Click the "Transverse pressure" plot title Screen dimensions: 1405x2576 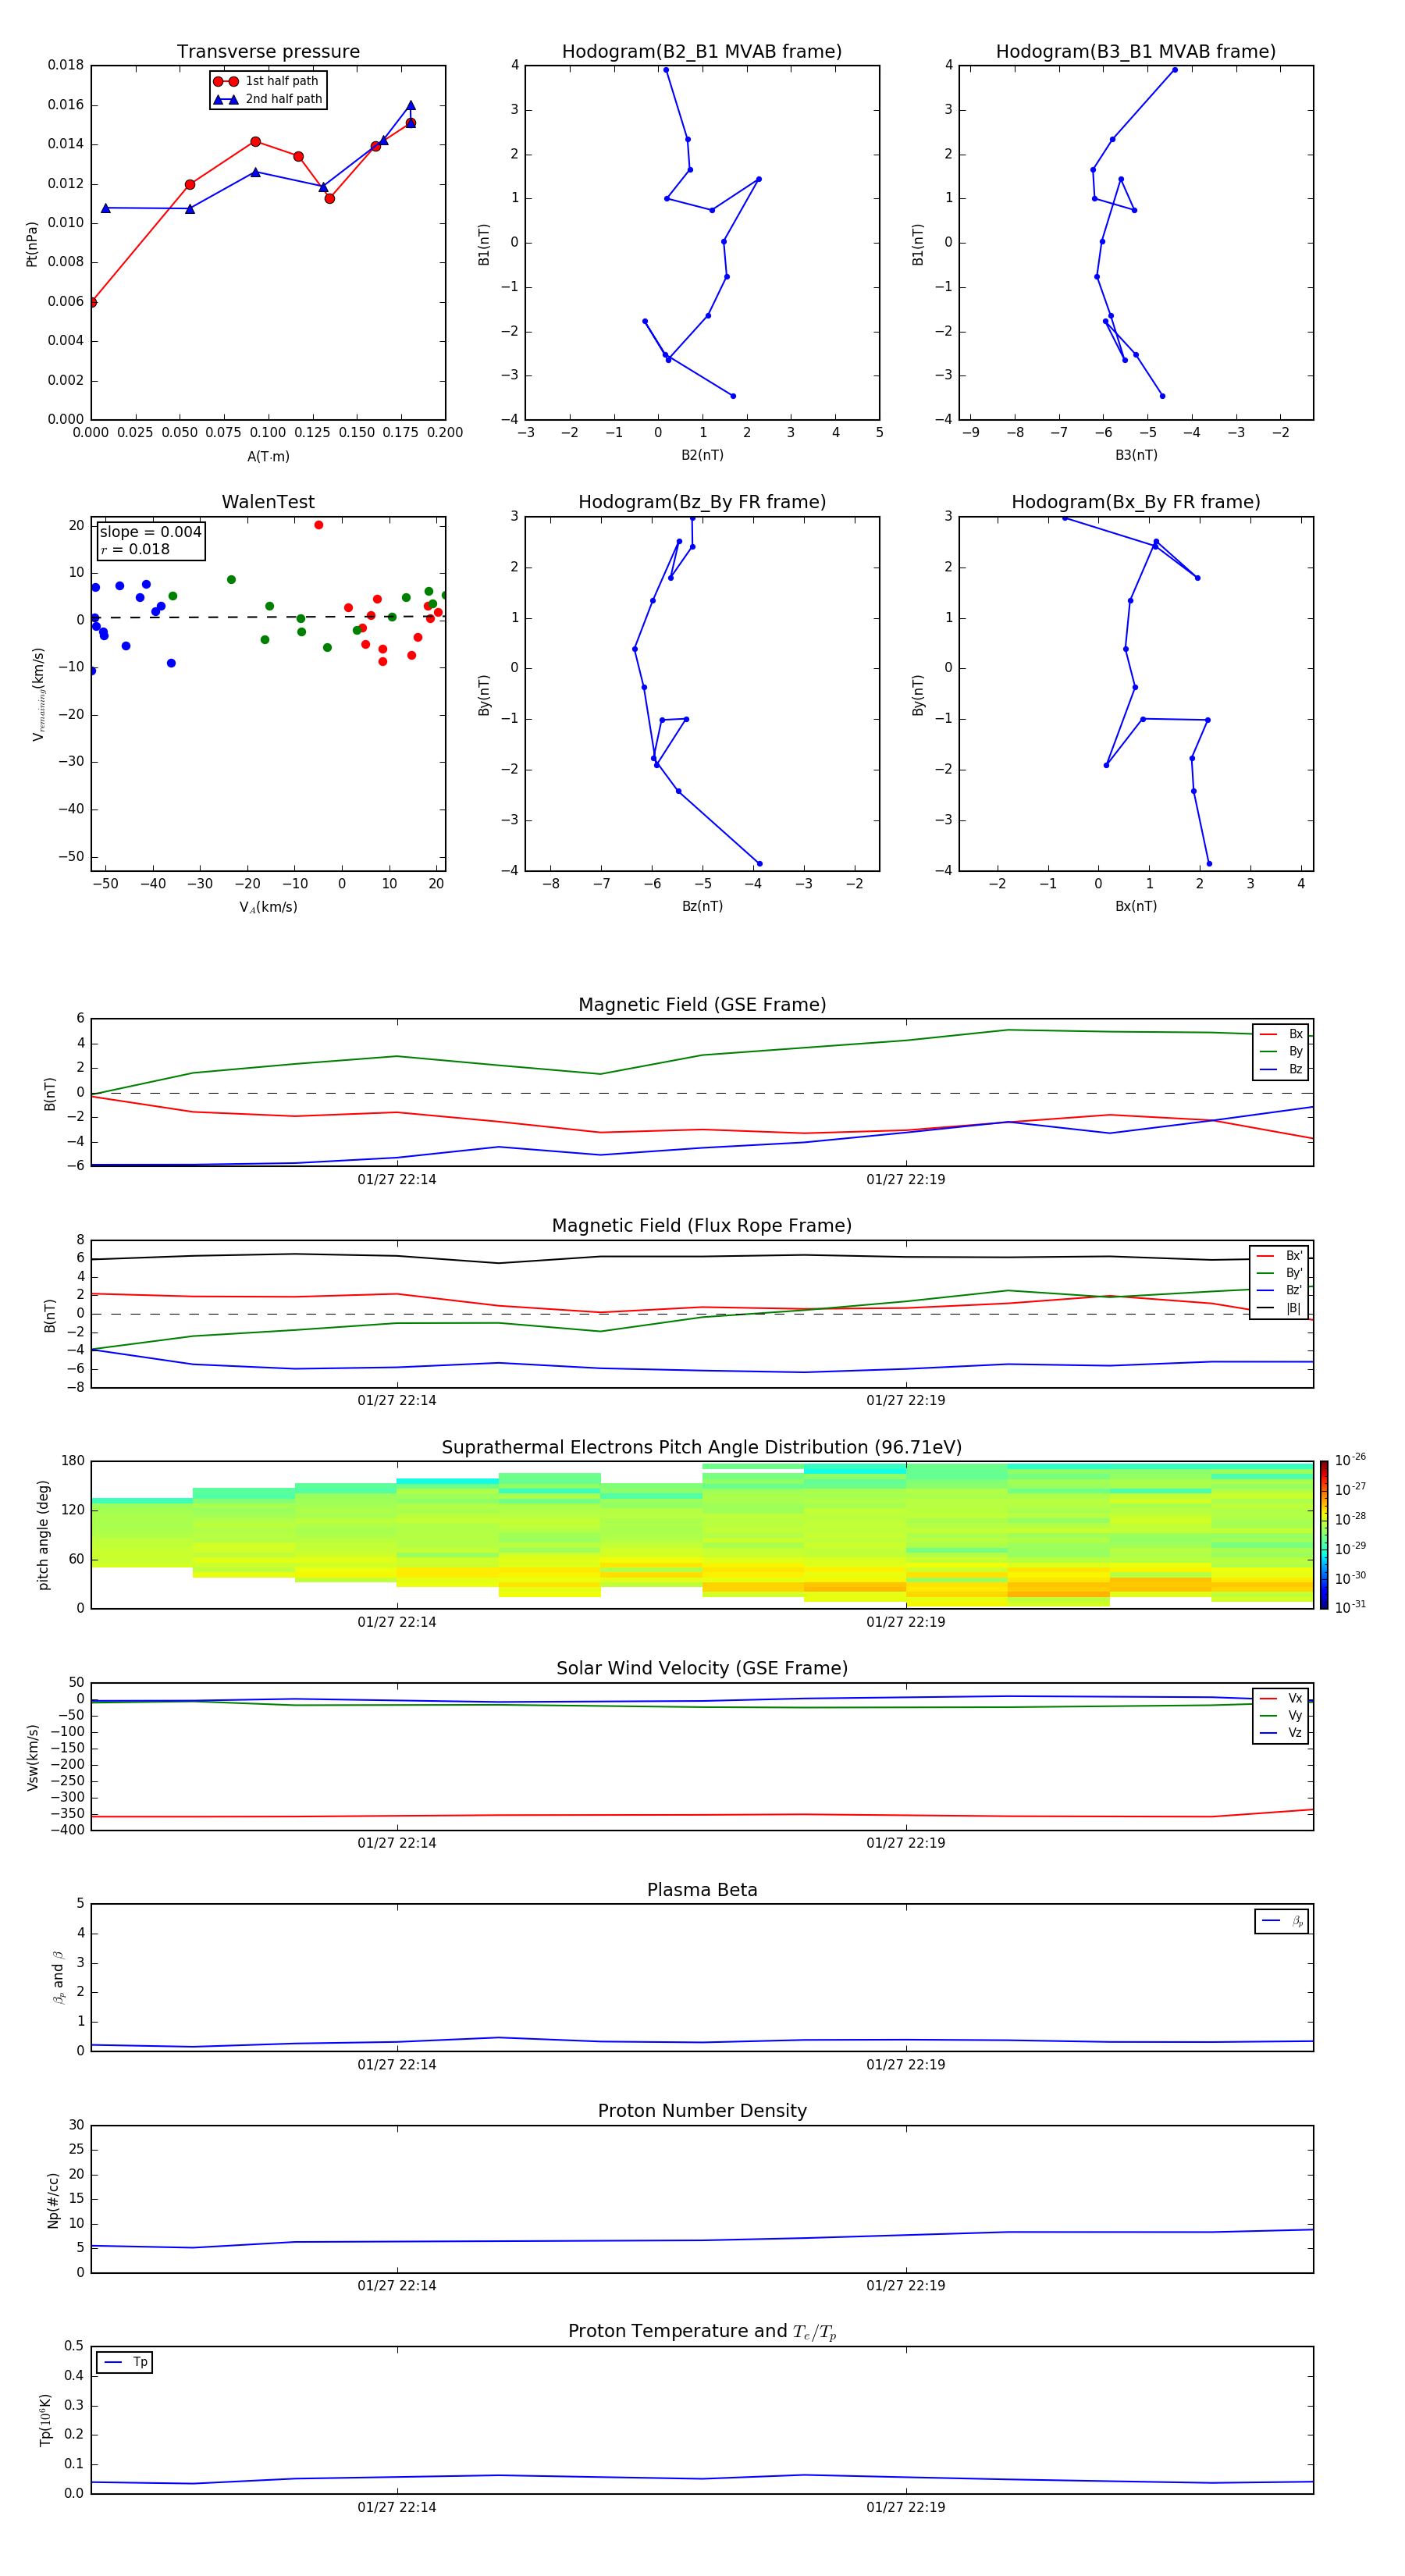point(268,52)
